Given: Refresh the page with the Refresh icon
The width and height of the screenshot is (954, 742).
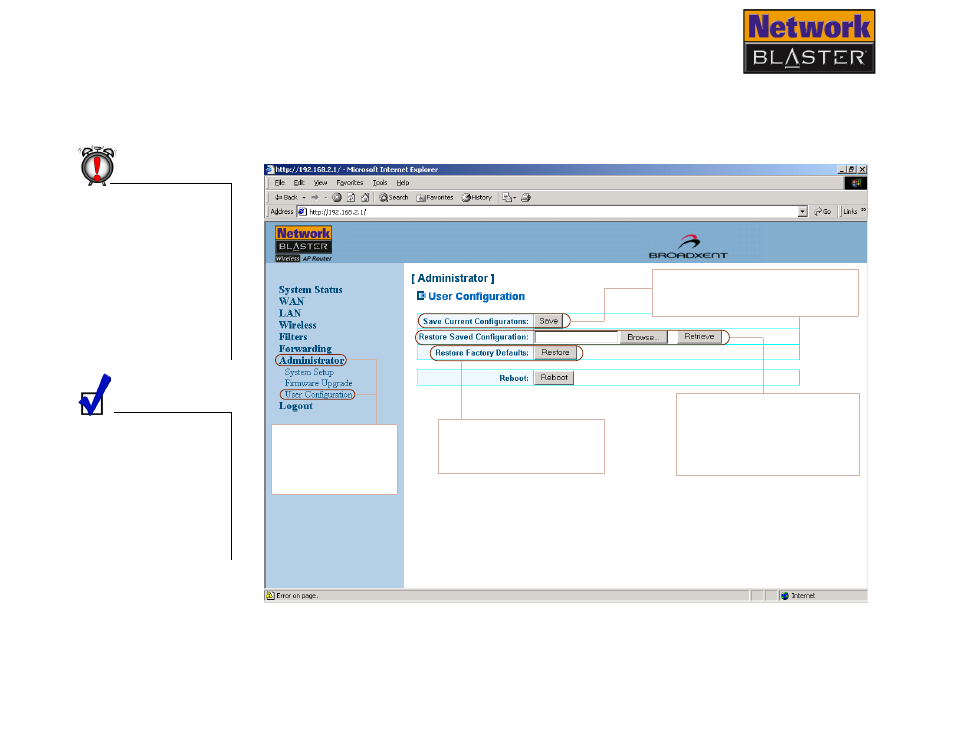Looking at the screenshot, I should (351, 198).
